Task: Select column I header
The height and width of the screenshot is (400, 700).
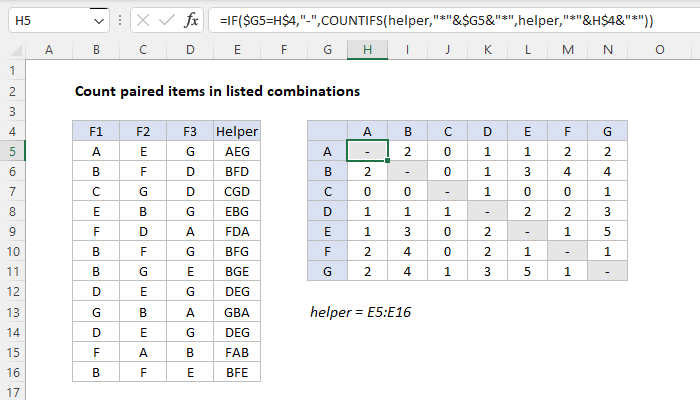Action: coord(407,50)
